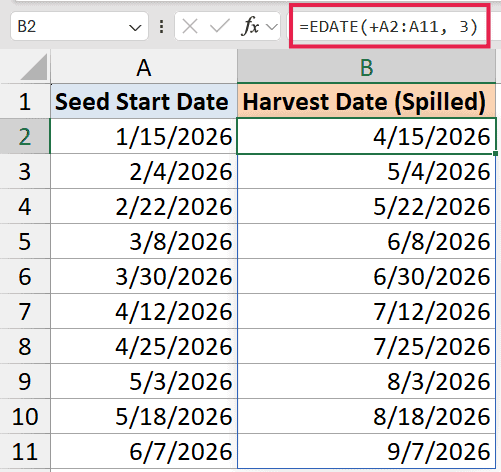Select the cell containing 9/7/2026

[x=366, y=451]
